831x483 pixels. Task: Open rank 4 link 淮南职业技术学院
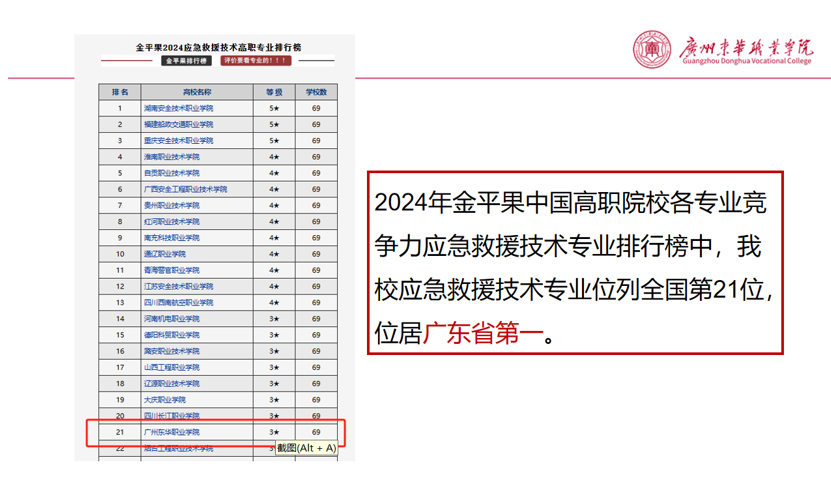tap(172, 157)
